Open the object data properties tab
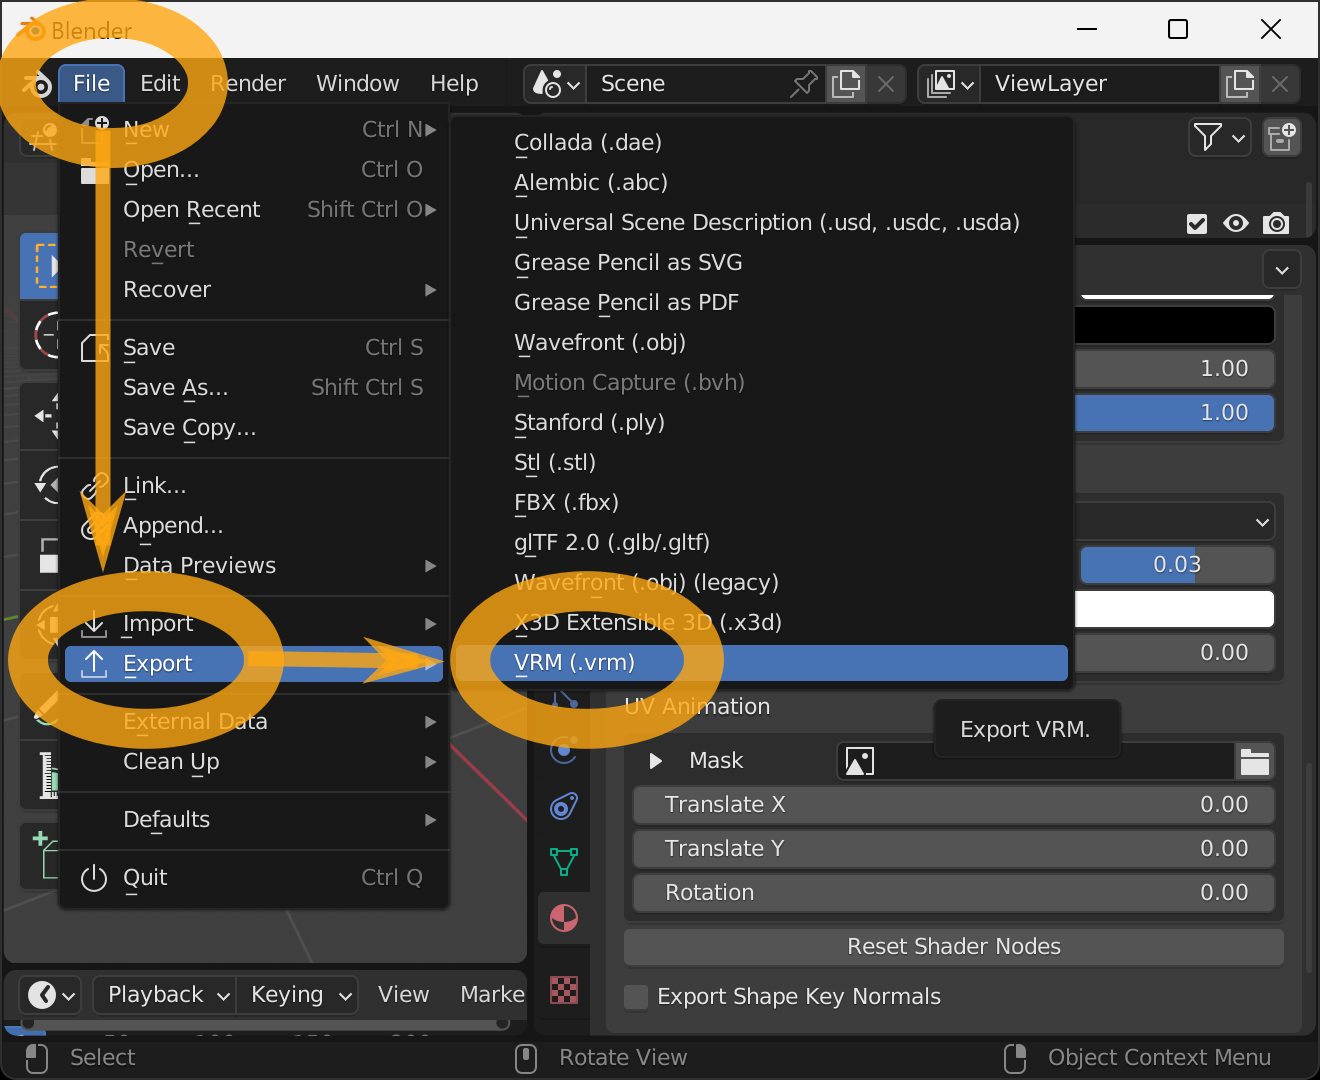1320x1080 pixels. [564, 861]
